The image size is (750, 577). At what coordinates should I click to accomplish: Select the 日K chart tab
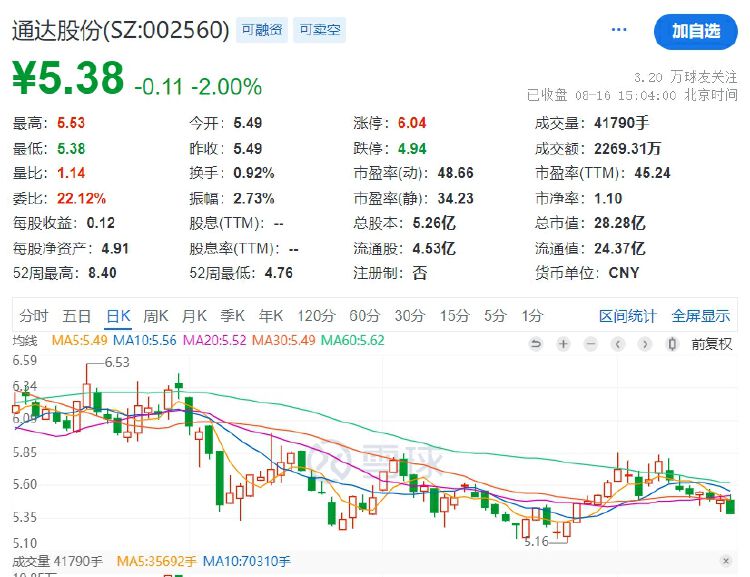pos(119,316)
